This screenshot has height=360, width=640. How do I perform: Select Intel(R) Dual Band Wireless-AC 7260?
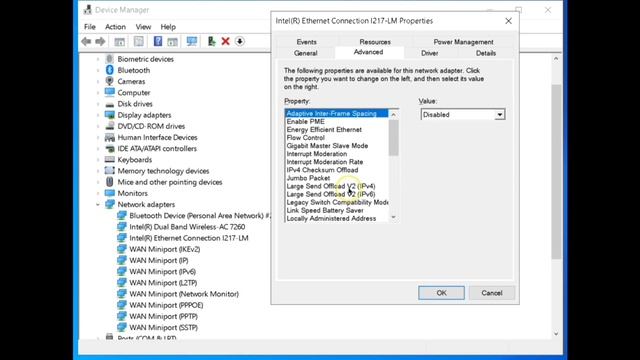coord(187,227)
